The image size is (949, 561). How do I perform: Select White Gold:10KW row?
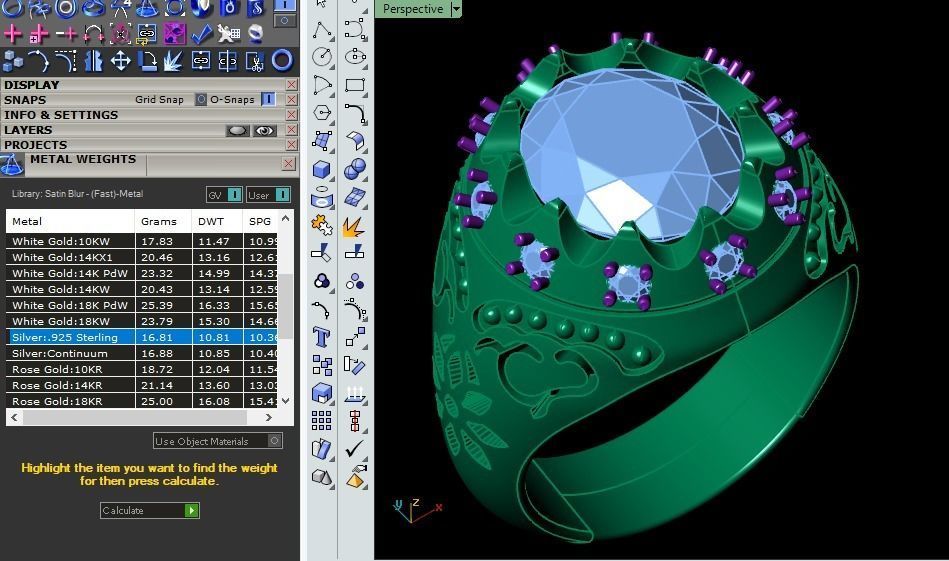pos(142,241)
